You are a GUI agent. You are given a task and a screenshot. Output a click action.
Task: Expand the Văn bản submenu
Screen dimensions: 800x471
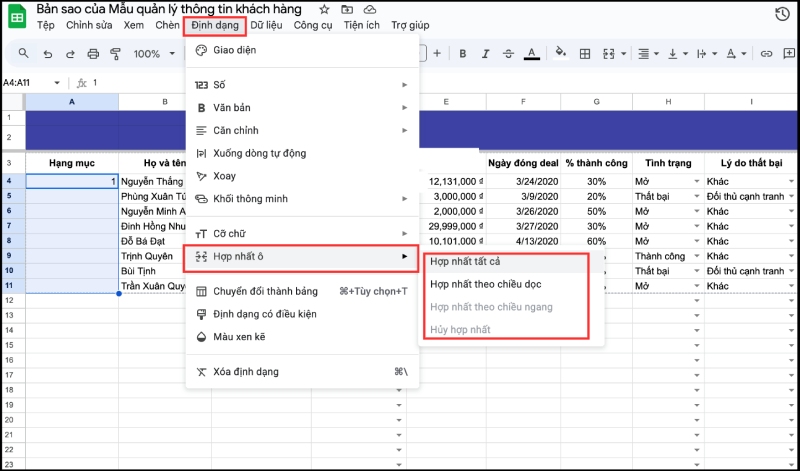[302, 108]
